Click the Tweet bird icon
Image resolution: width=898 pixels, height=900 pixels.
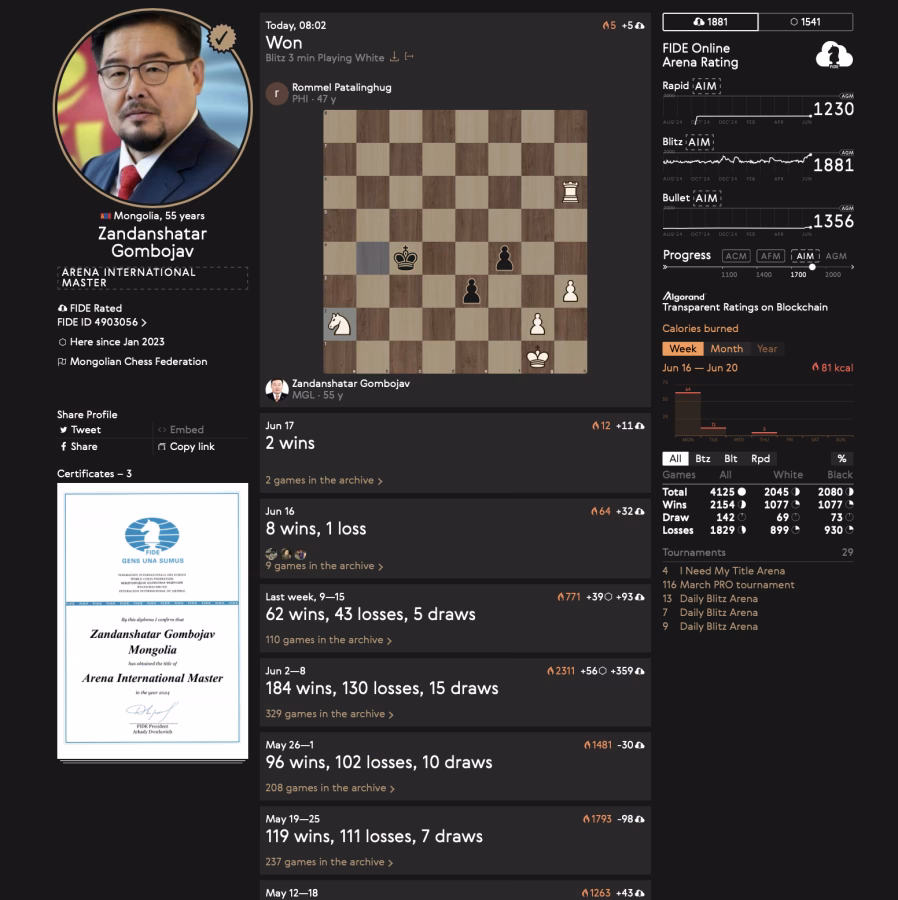63,430
